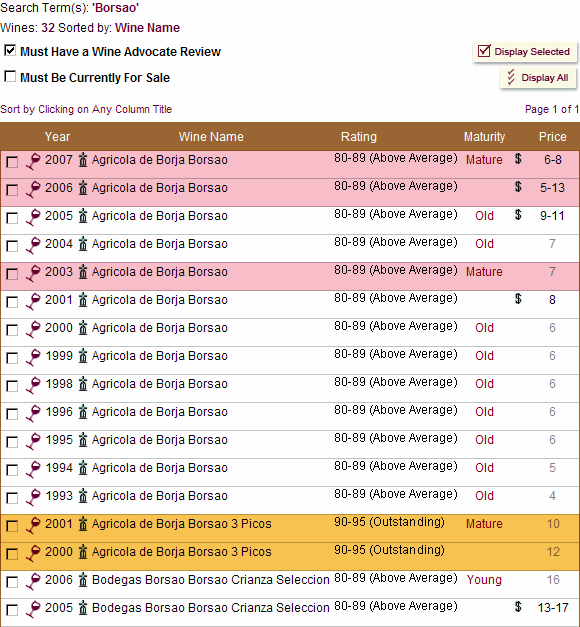Click price 13-17 for 2005 Crianza Seleccion

(x=553, y=608)
